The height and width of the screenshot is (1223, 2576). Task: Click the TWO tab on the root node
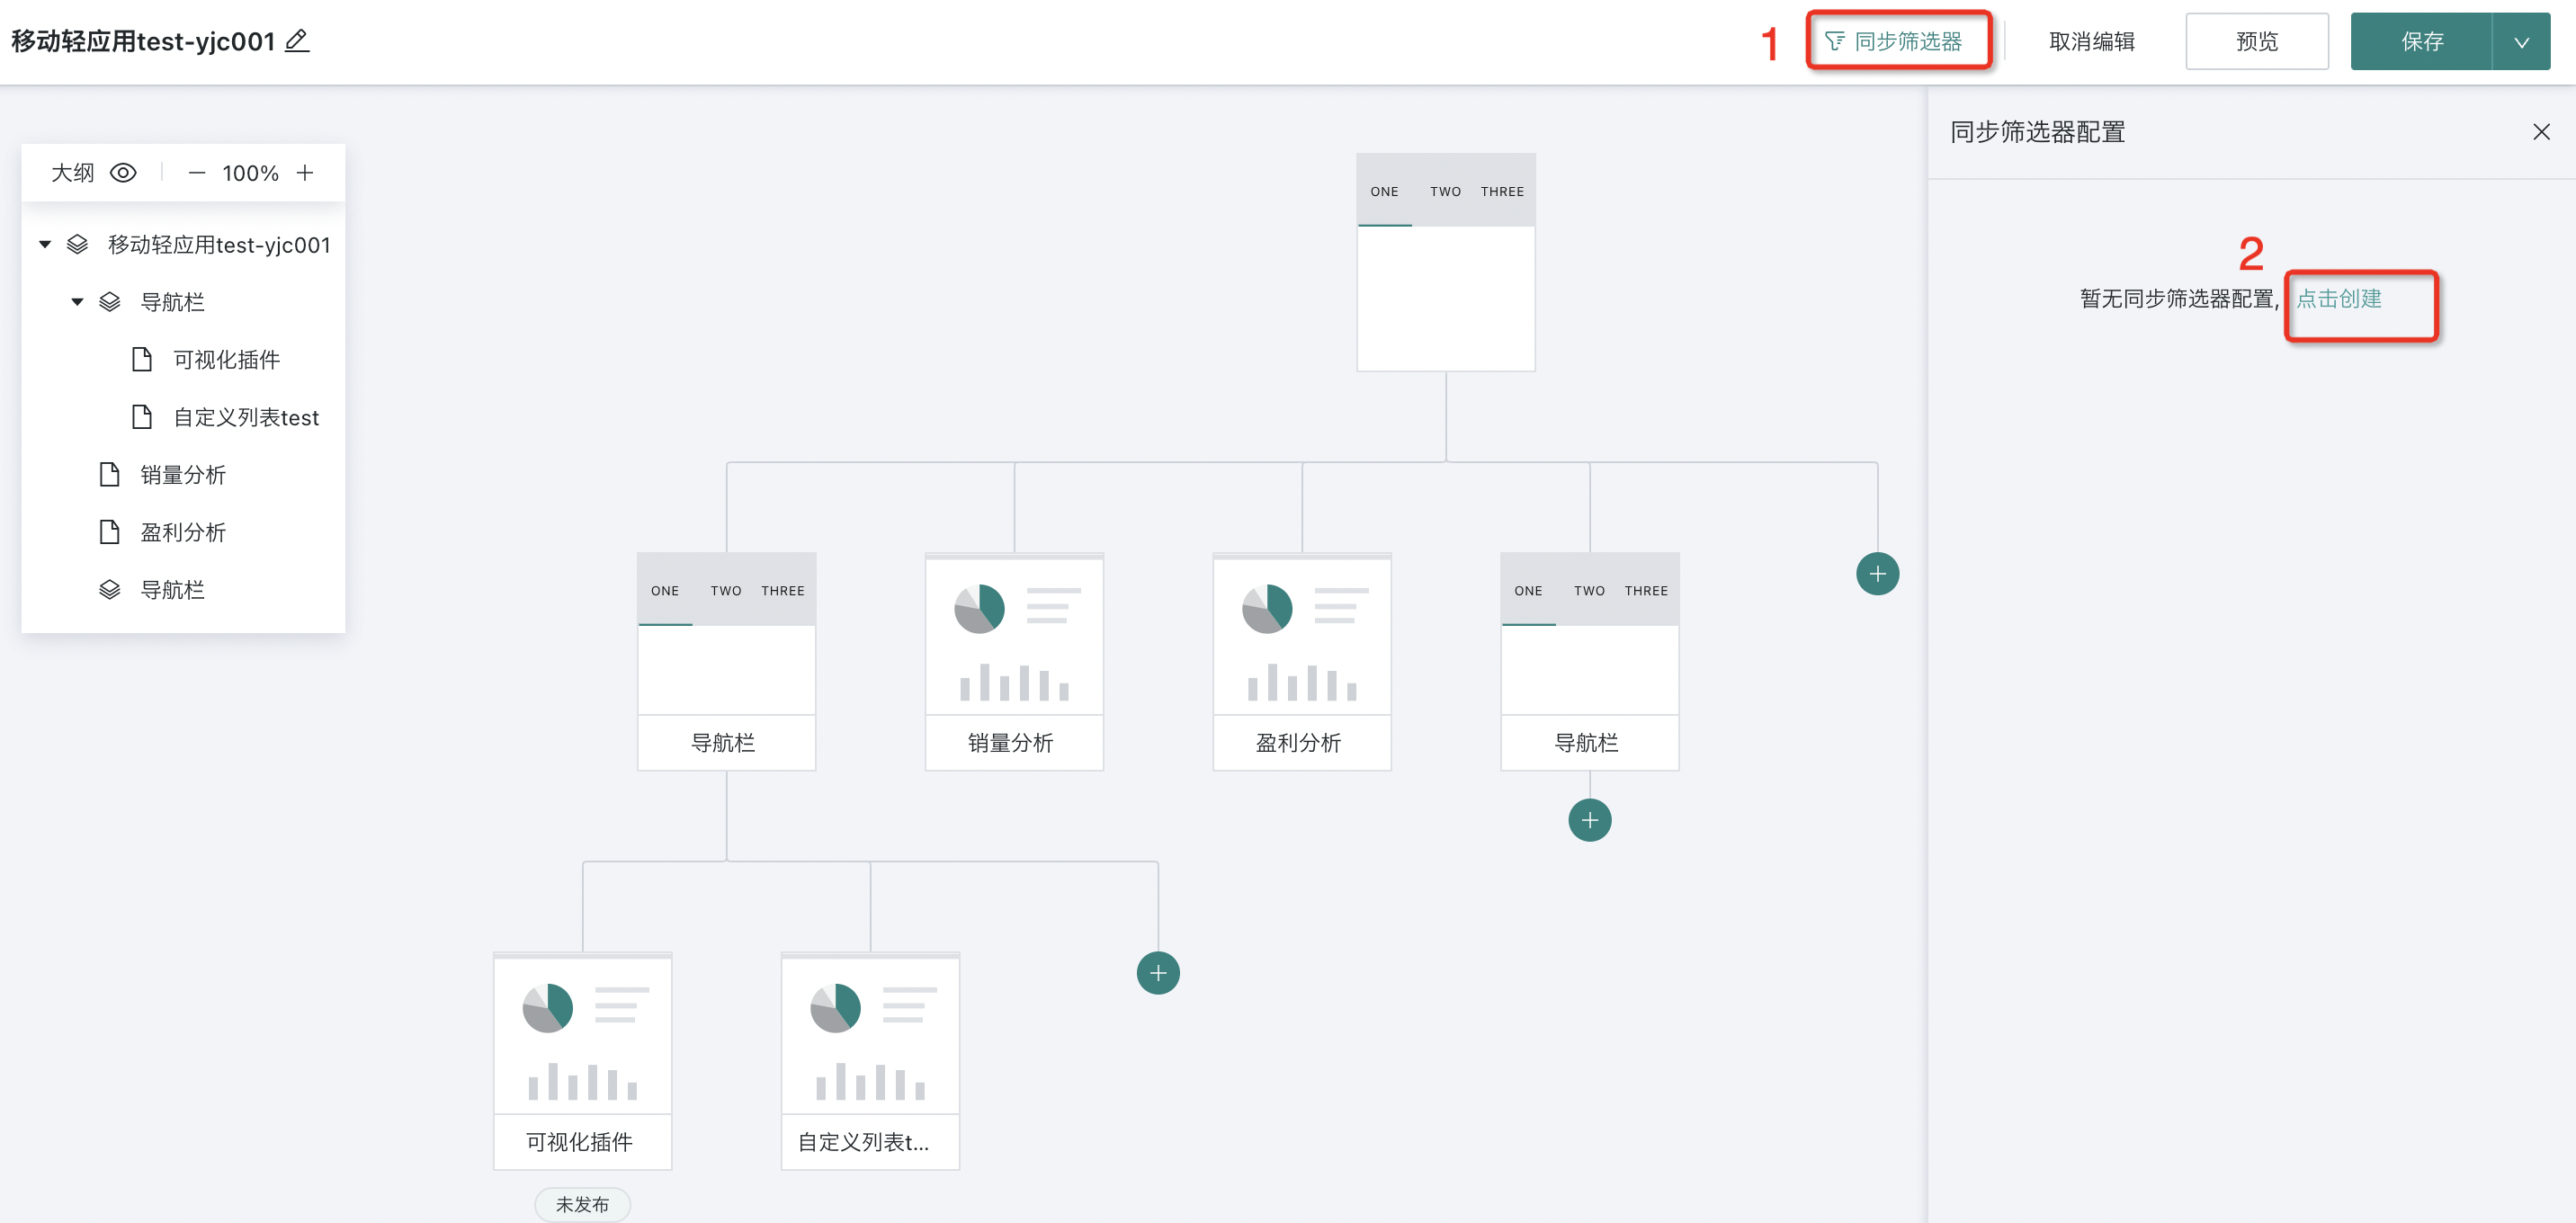point(1445,191)
